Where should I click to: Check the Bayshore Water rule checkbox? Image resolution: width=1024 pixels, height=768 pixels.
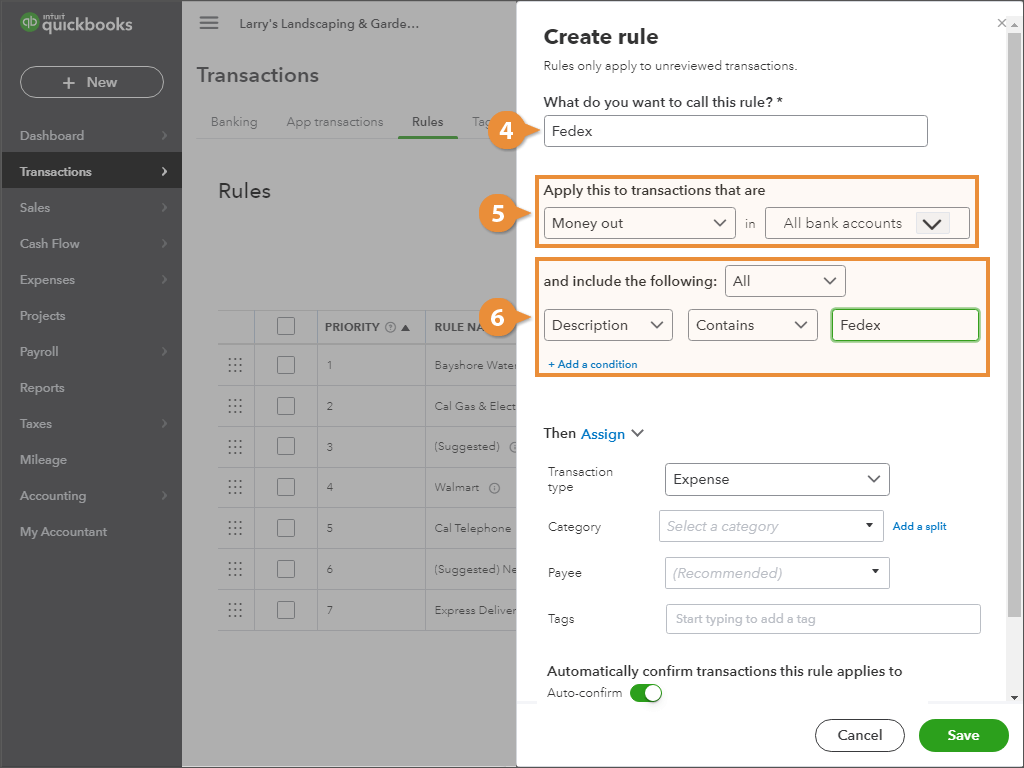point(286,365)
